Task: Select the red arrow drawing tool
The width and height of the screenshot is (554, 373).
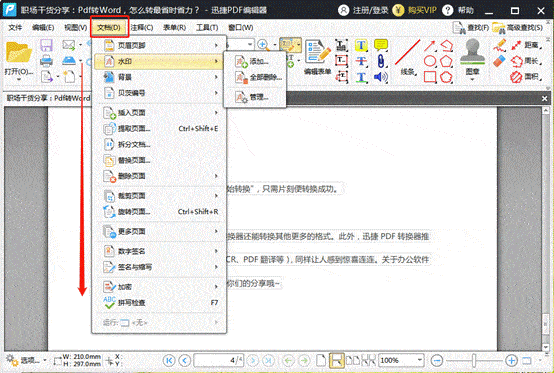Action: [430, 46]
